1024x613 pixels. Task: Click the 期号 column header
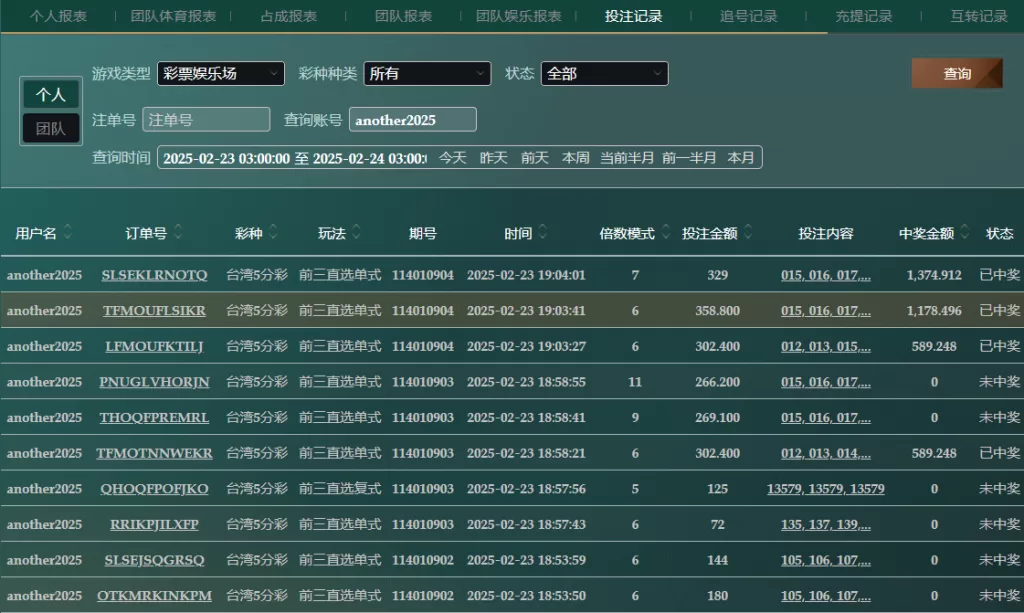(x=423, y=234)
